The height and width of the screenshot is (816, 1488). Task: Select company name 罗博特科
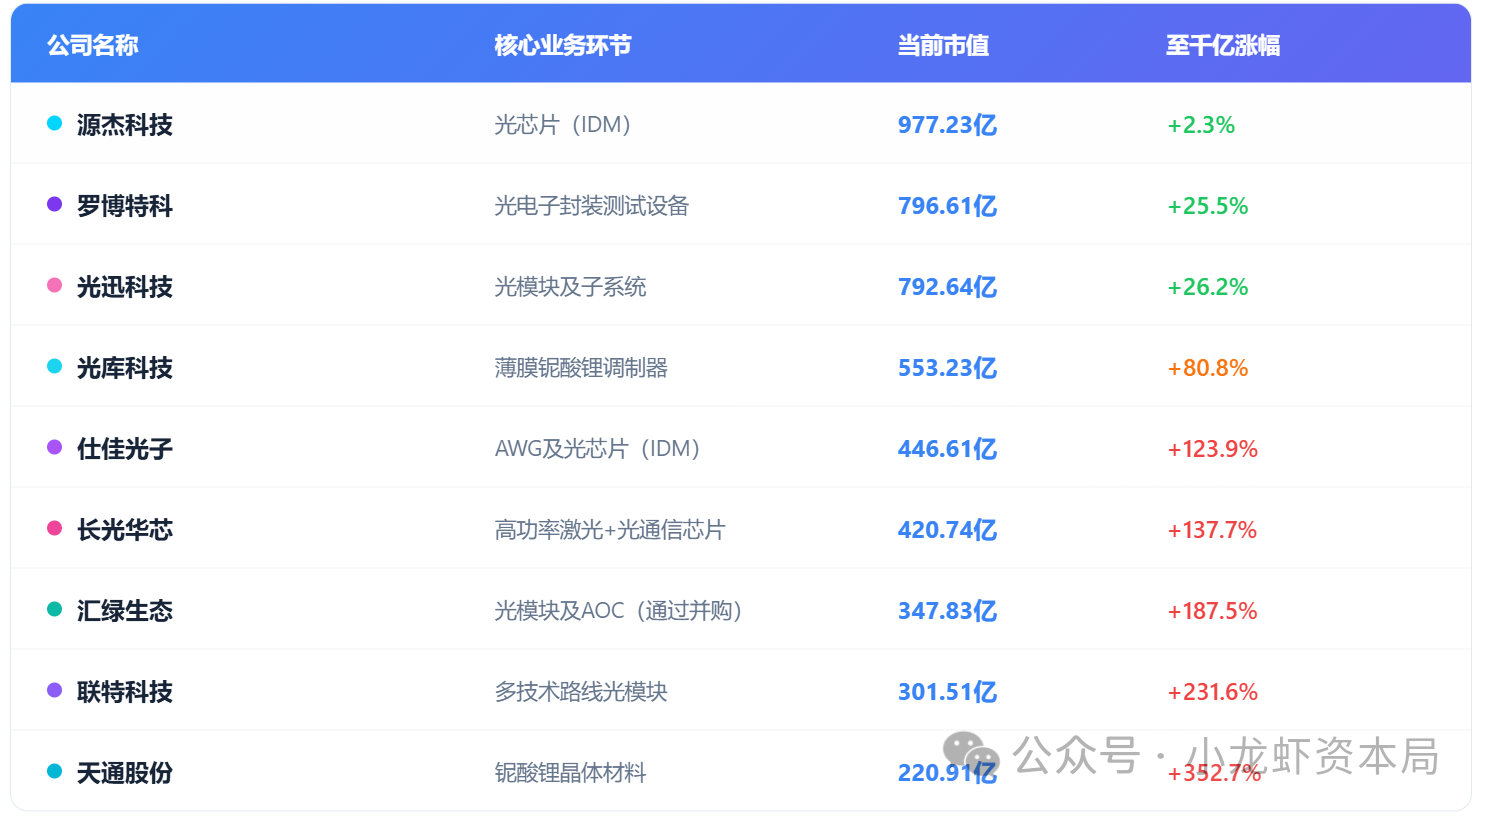(125, 206)
